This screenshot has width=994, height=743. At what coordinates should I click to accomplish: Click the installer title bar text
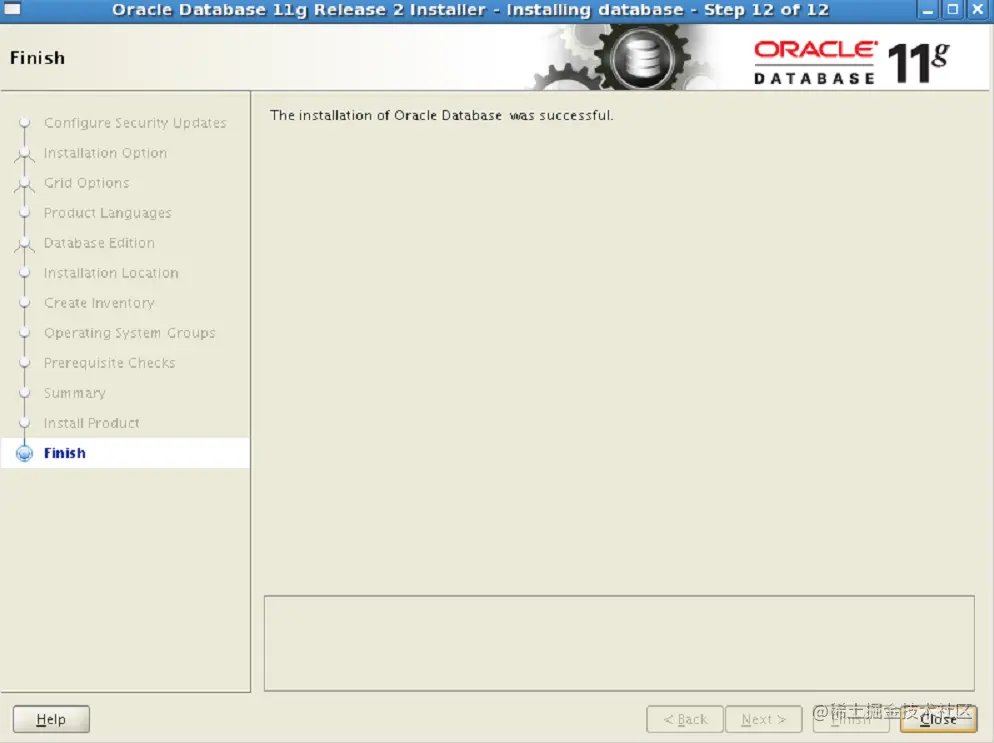pyautogui.click(x=470, y=10)
